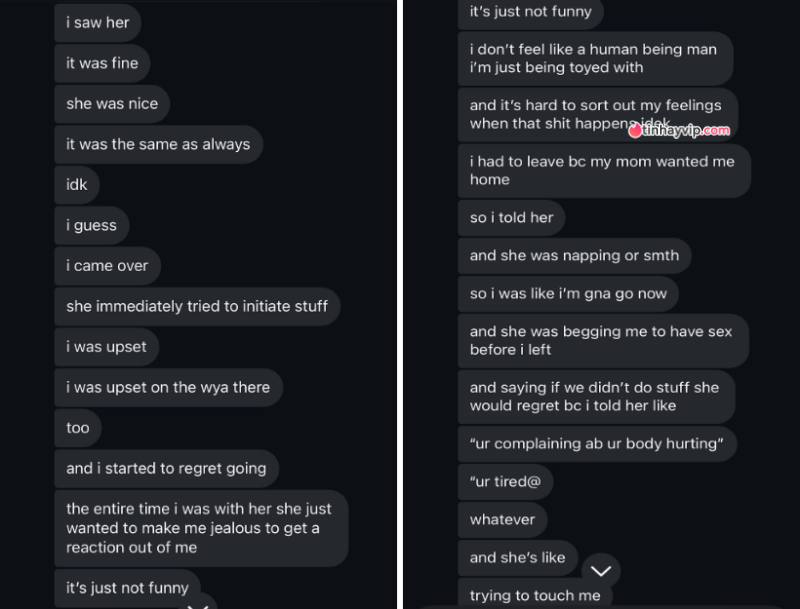Image resolution: width=800 pixels, height=609 pixels.
Task: Select the "whatever" message bubble
Action: (x=503, y=520)
